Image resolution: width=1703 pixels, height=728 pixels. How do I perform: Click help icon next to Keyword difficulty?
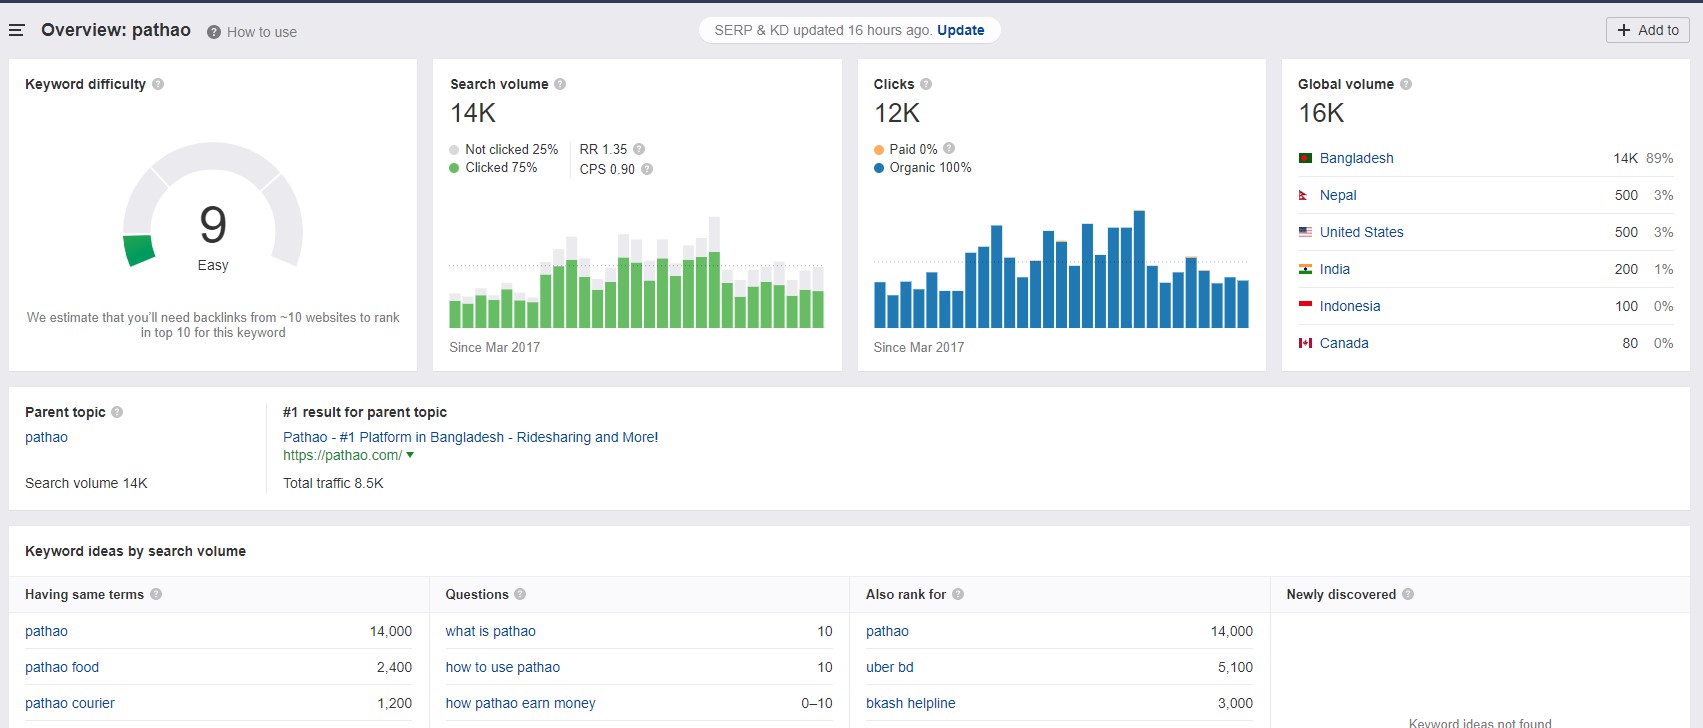[x=158, y=84]
